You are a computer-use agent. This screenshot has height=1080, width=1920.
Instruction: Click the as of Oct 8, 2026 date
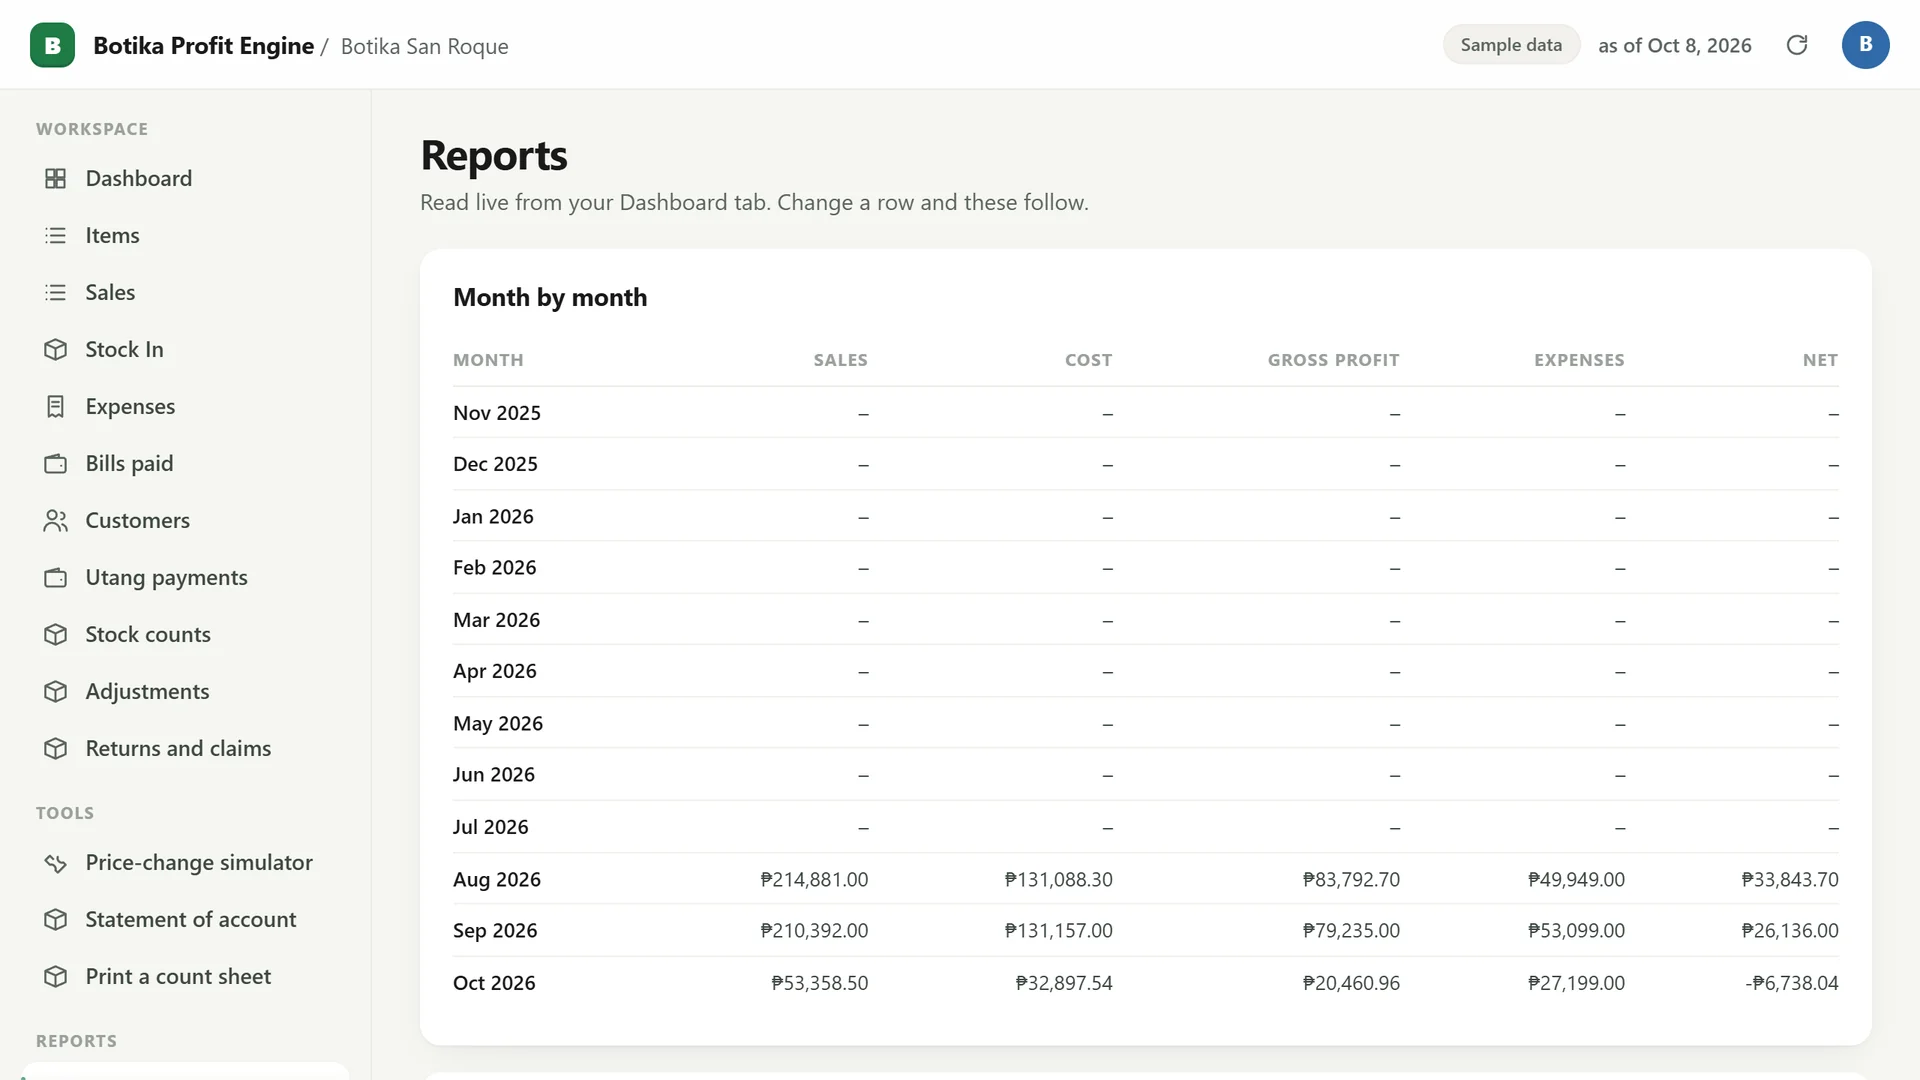click(x=1675, y=45)
